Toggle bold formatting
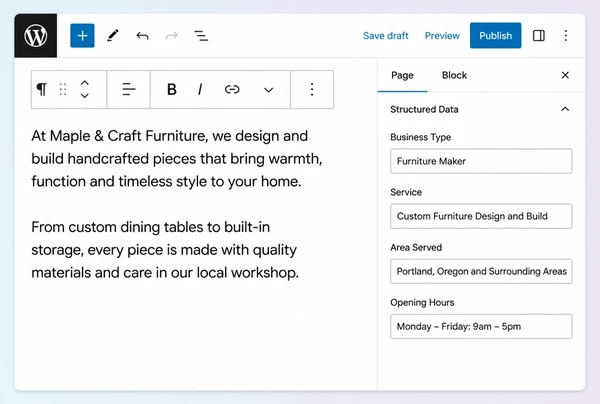This screenshot has width=600, height=404. (172, 90)
